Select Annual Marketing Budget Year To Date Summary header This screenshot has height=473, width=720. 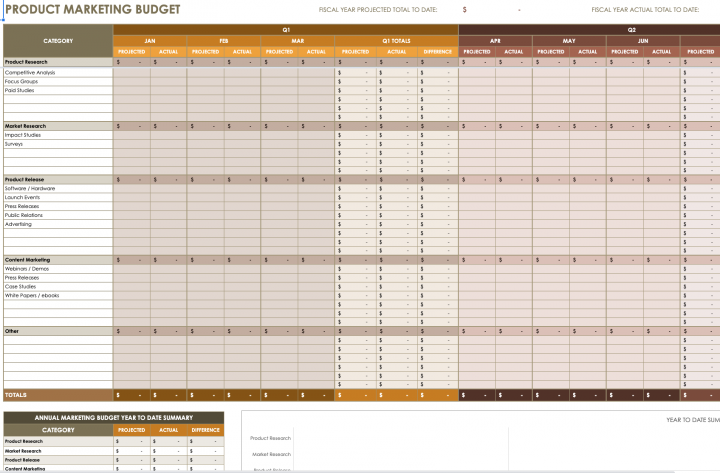click(x=114, y=417)
